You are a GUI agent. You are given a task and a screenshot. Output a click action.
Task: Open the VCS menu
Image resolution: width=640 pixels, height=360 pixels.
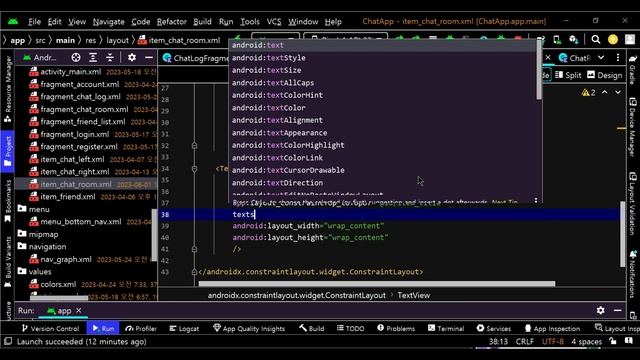tap(273, 22)
